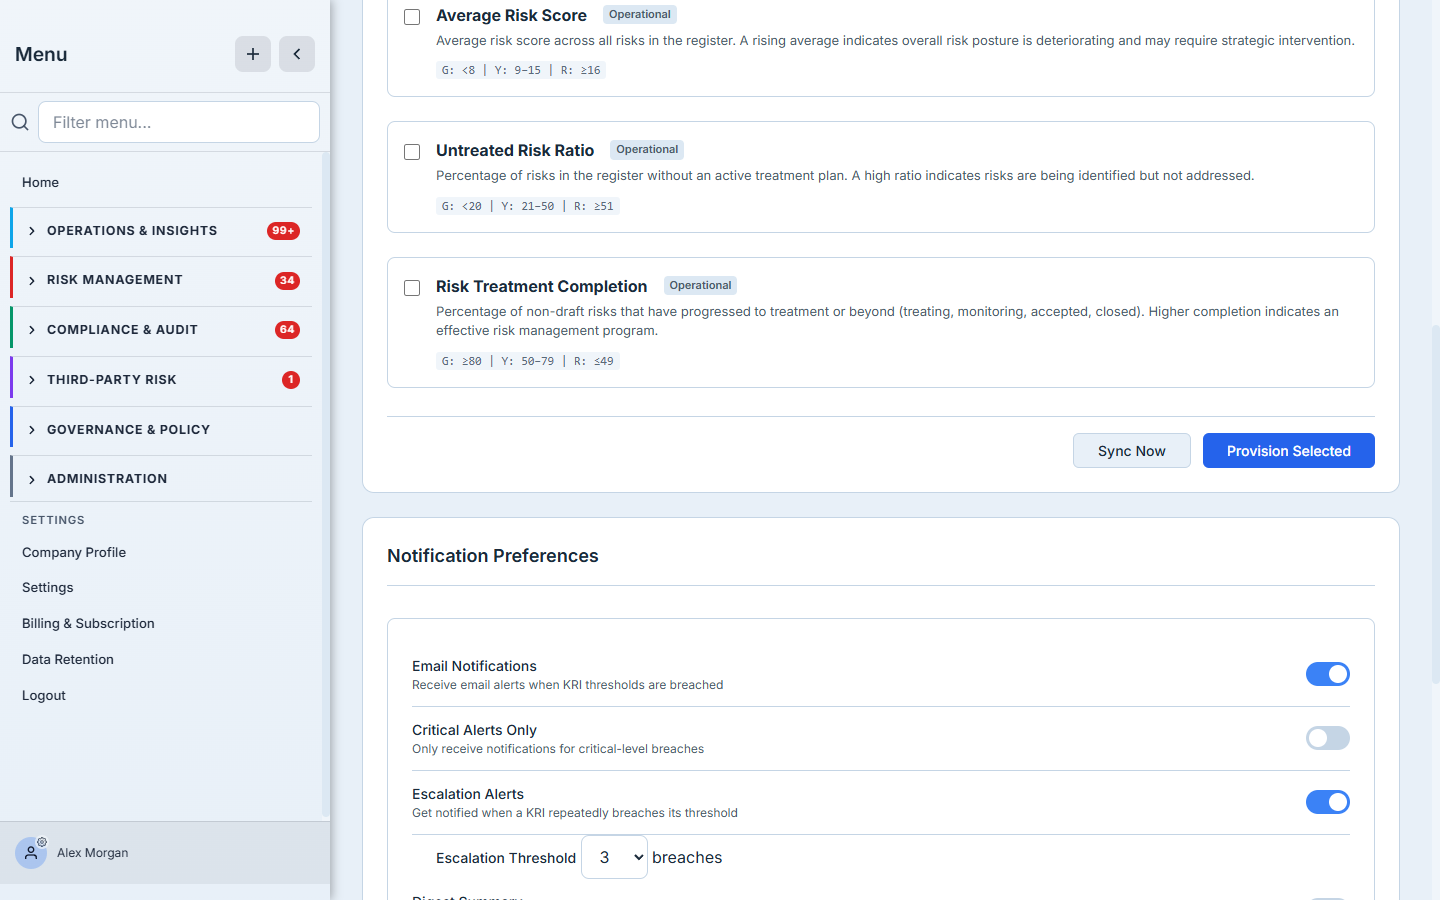Expand Governance & Policy chevron

pyautogui.click(x=32, y=430)
